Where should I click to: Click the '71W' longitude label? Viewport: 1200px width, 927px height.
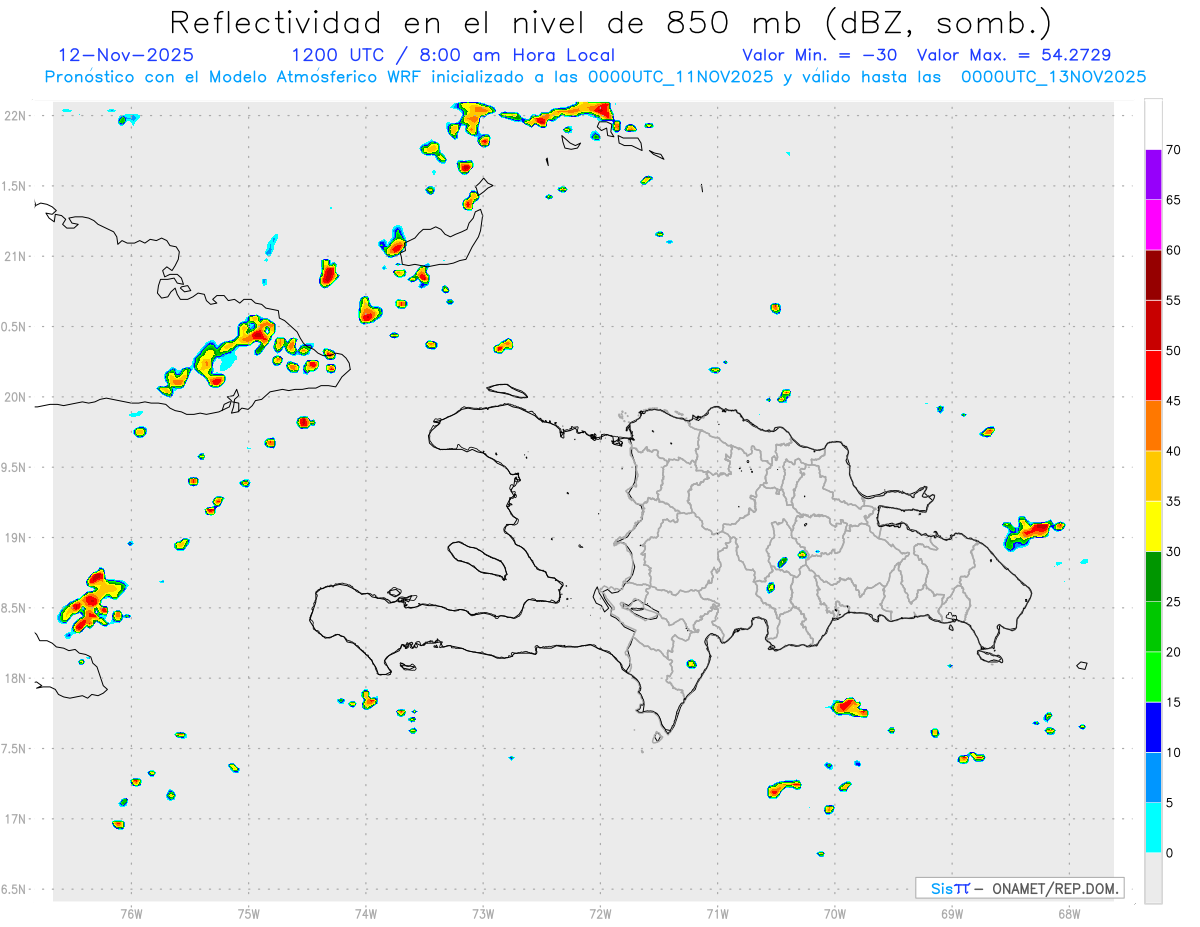717,913
